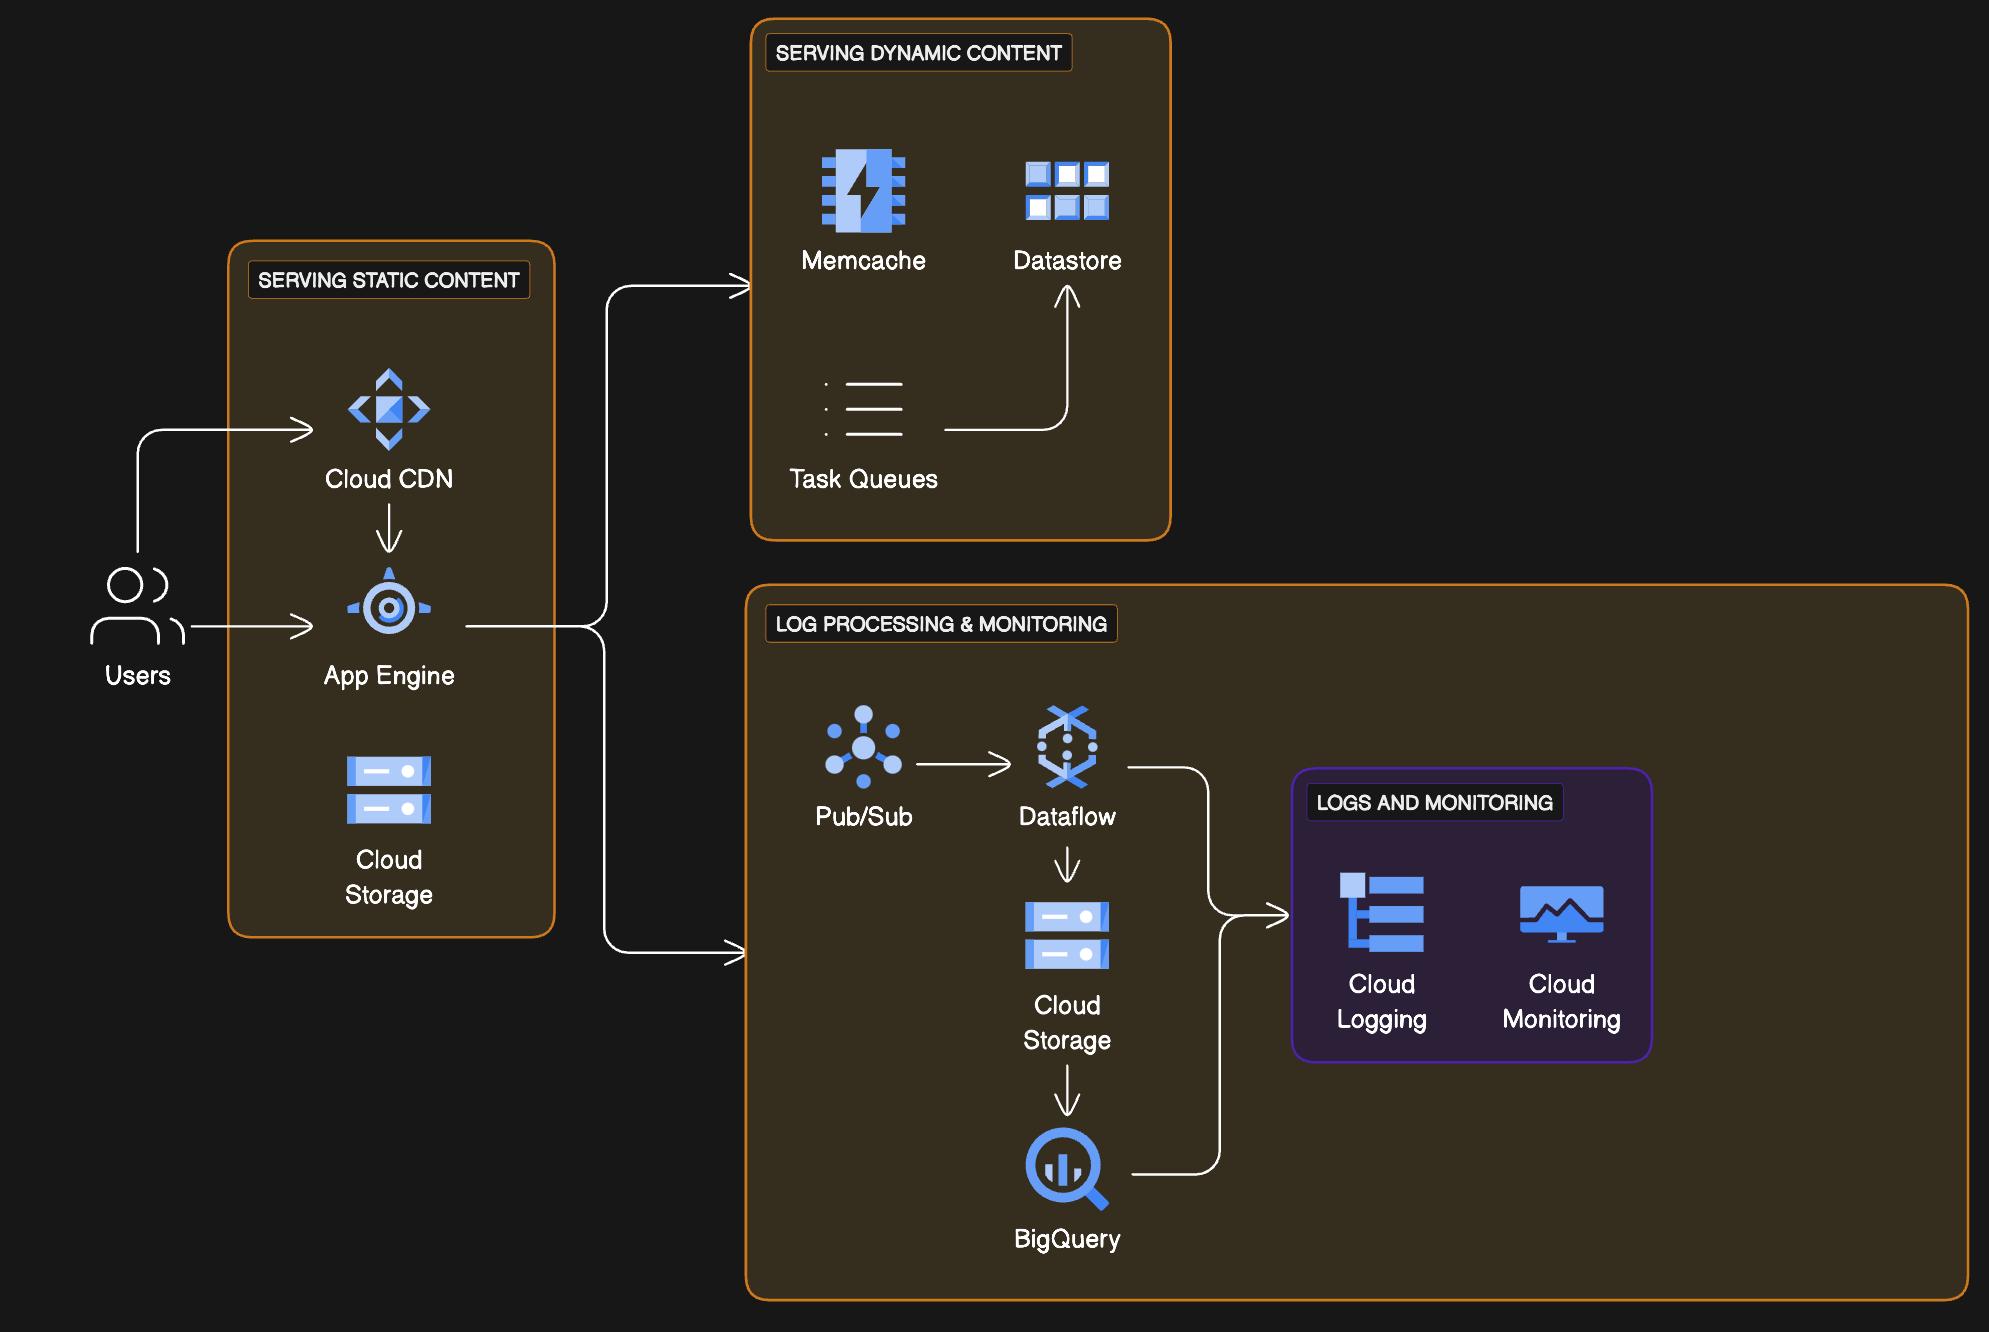This screenshot has width=1989, height=1332.
Task: Click the Cloud Logging icon
Action: (x=1382, y=912)
